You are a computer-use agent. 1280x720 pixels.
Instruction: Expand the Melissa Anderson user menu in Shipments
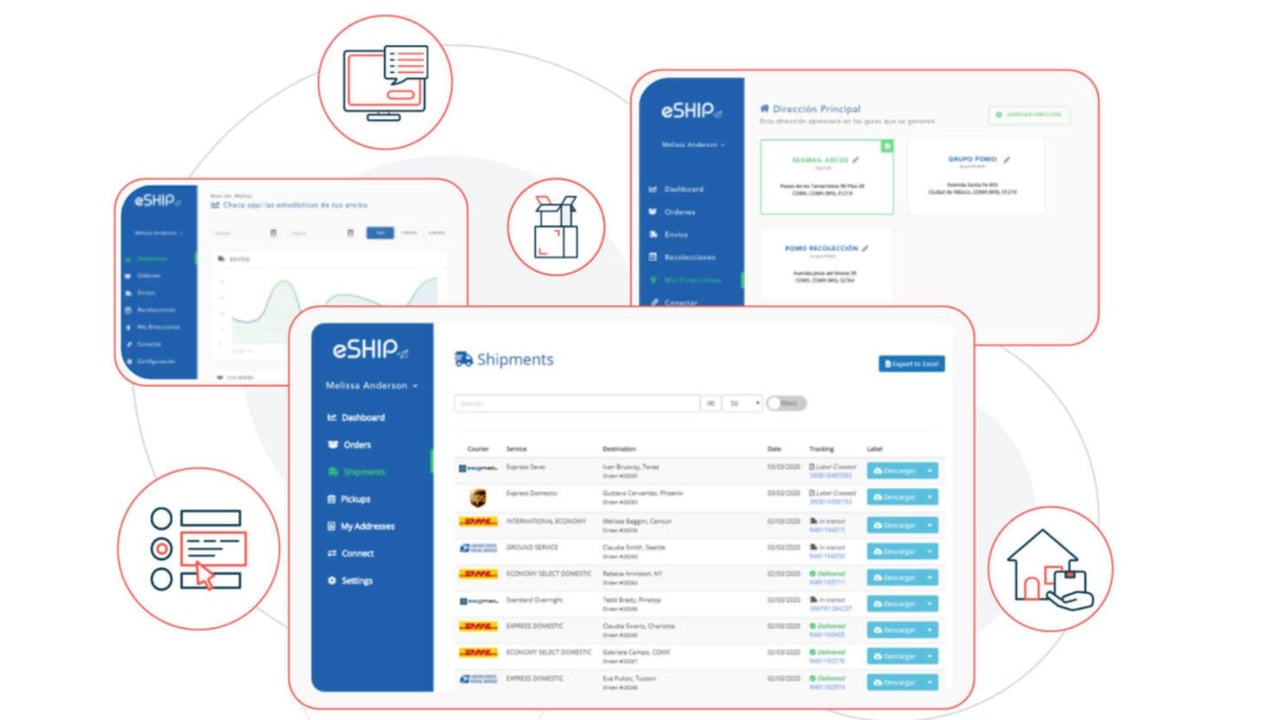coord(372,386)
